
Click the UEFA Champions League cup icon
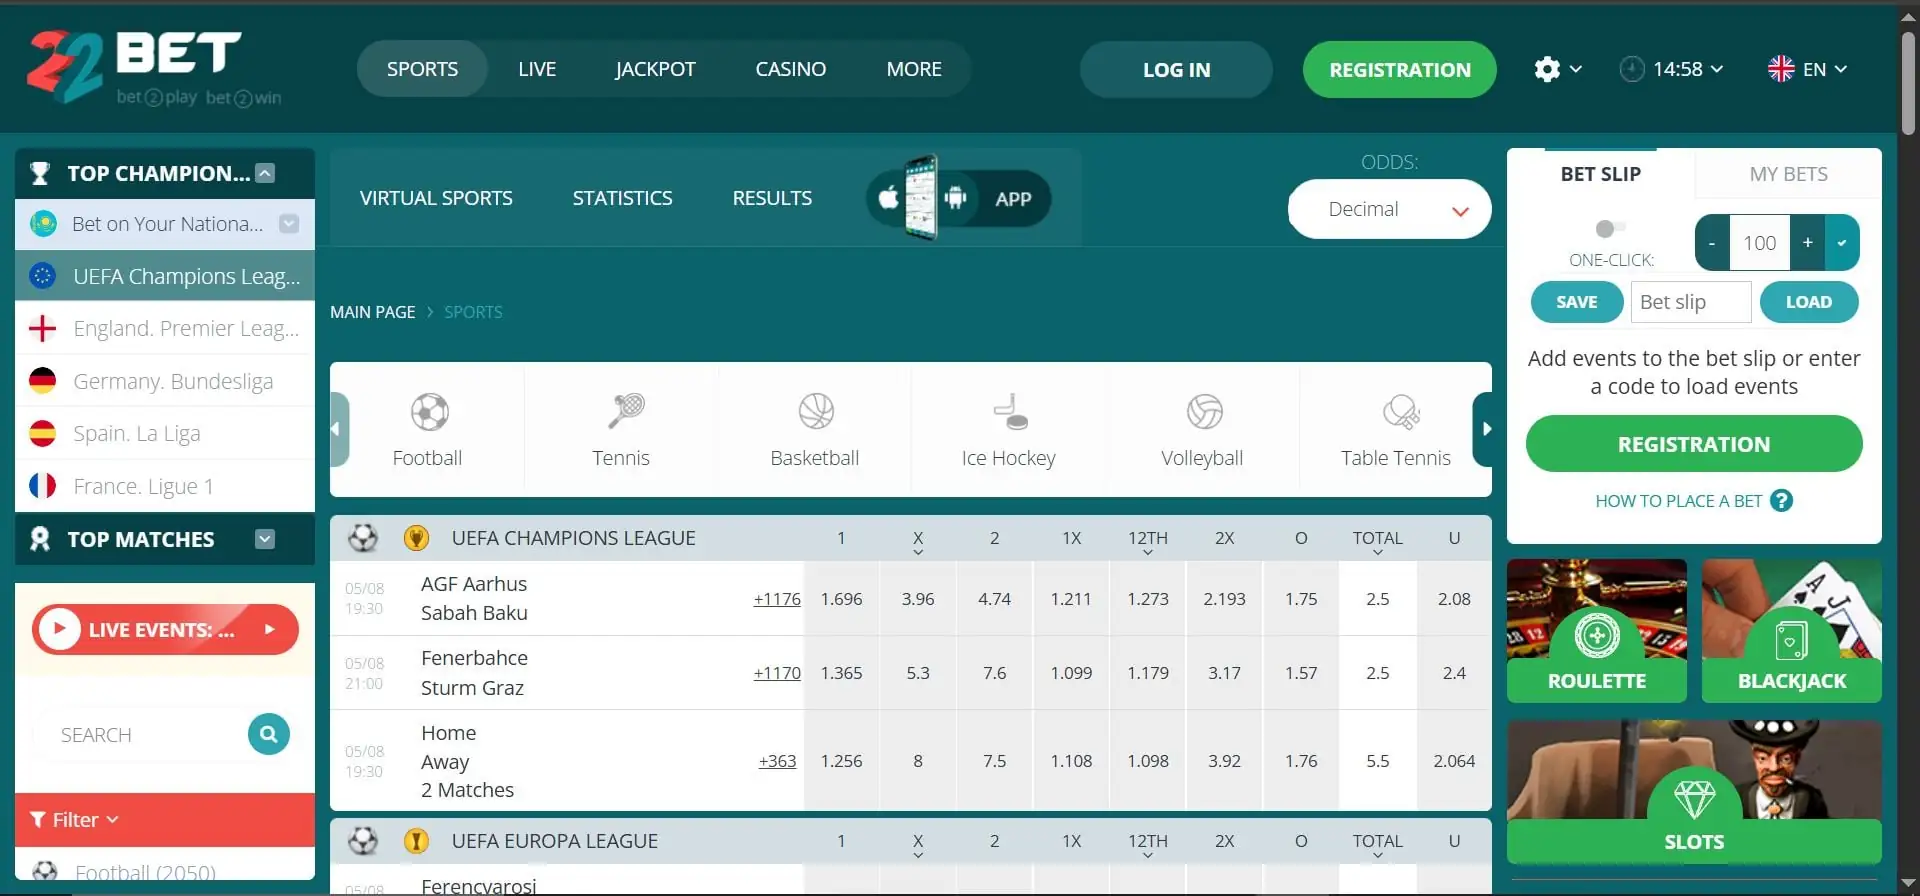(416, 538)
